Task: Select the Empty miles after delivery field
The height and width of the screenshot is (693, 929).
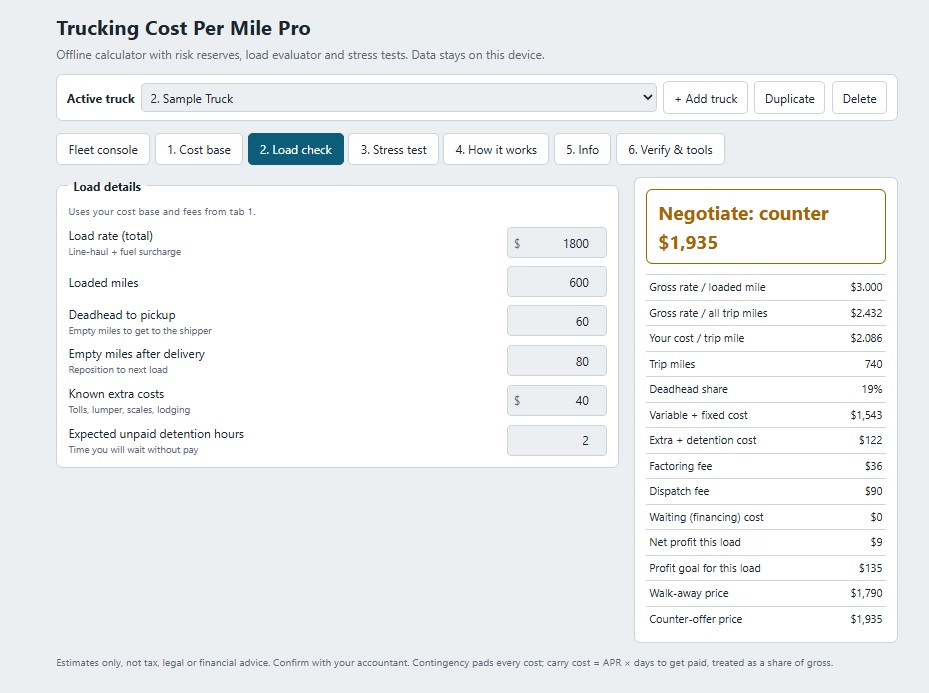Action: point(556,361)
